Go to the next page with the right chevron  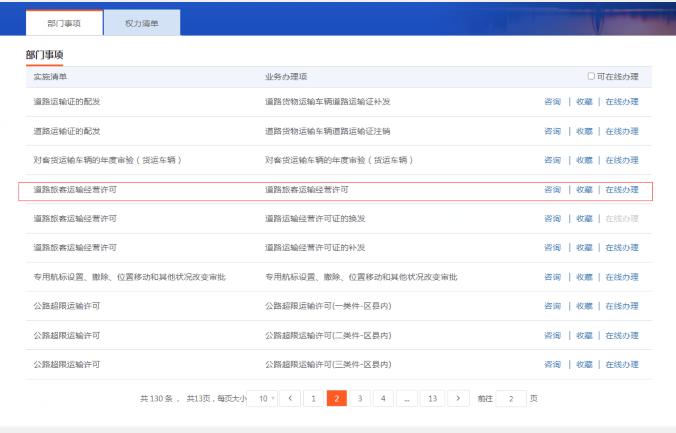458,398
